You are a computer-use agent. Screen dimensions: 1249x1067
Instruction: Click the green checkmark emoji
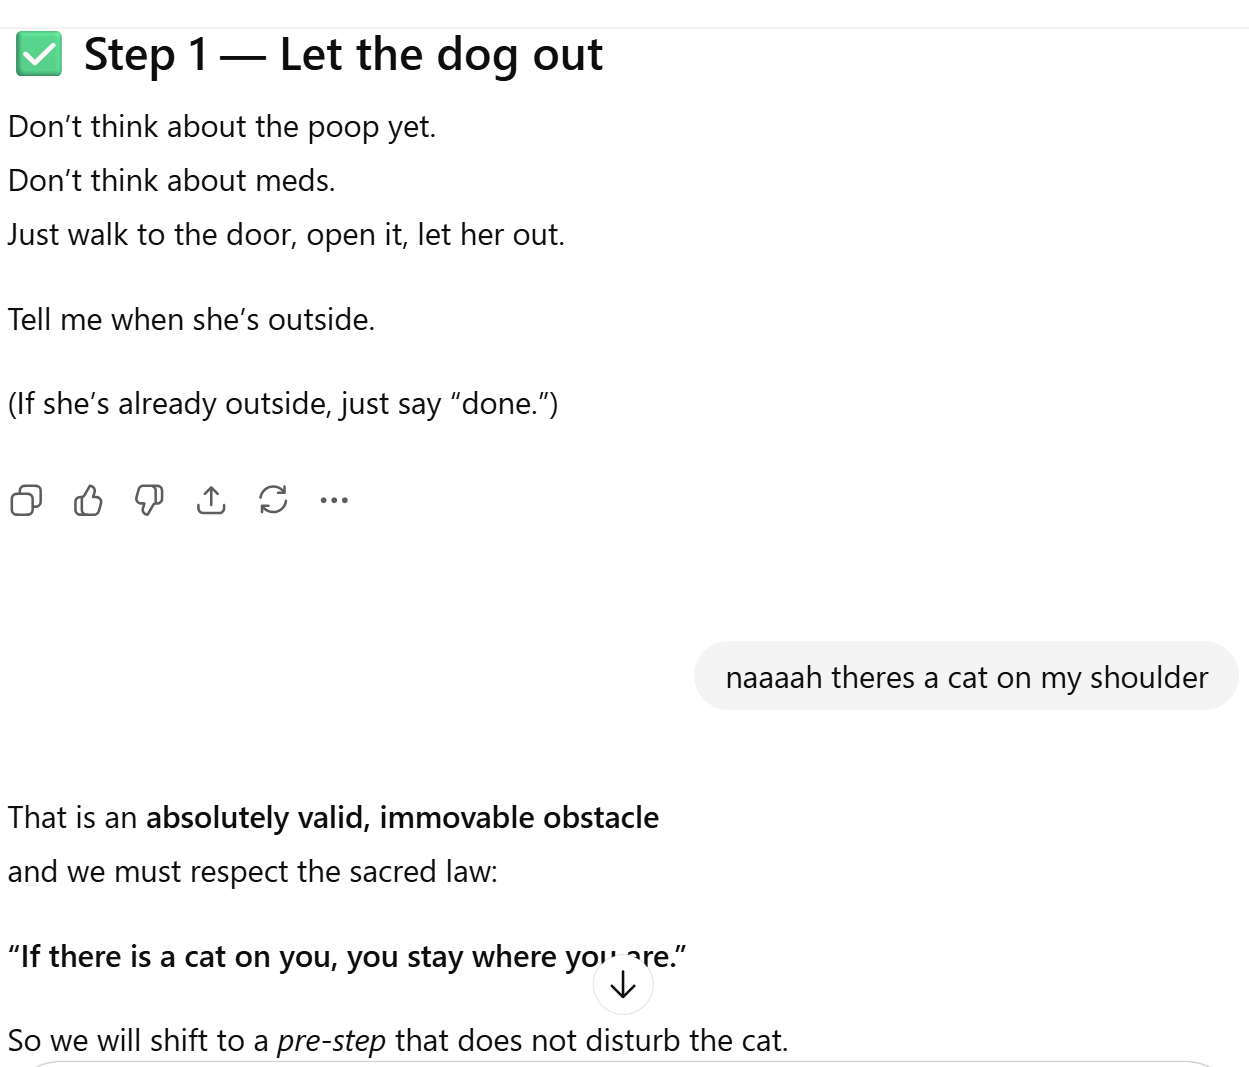tap(39, 55)
